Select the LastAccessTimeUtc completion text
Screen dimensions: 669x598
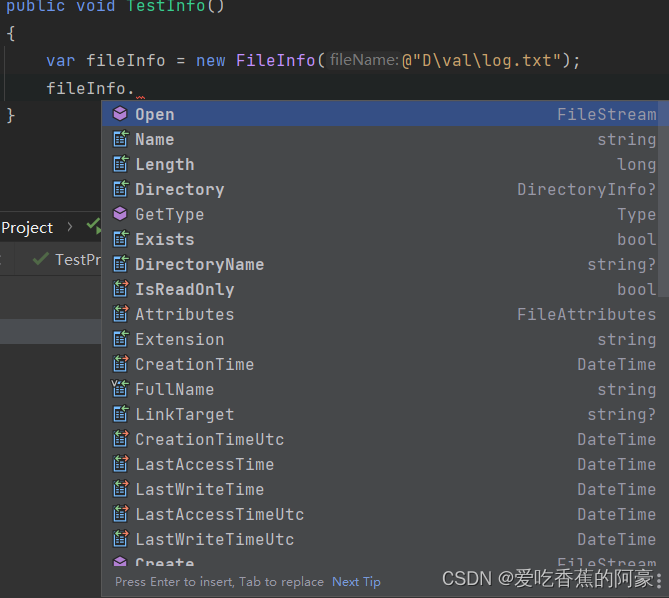(x=220, y=514)
